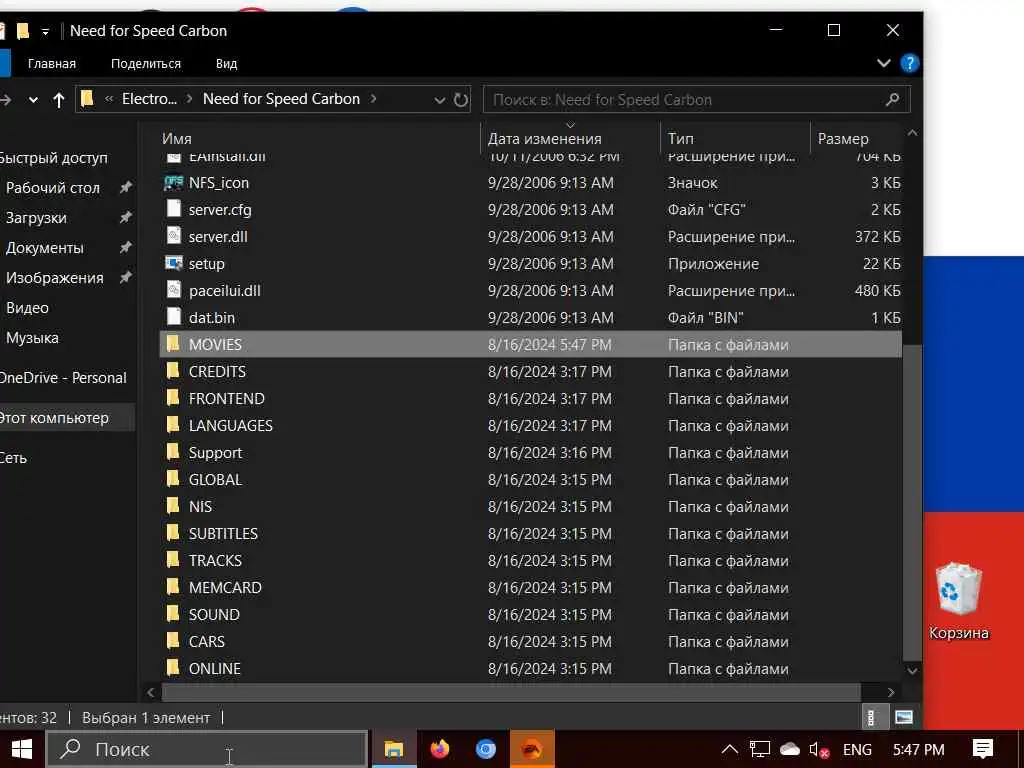Screen dimensions: 1024x768
Task: Select Изображения in navigation pane
Action: coord(54,278)
